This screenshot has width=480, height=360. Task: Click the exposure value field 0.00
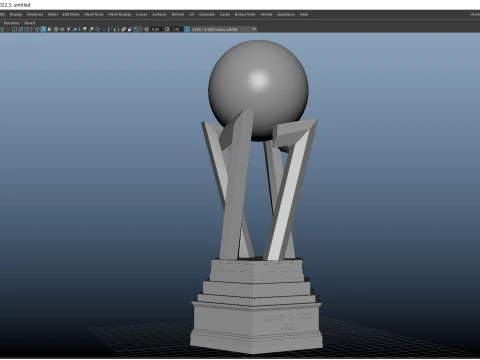click(156, 29)
